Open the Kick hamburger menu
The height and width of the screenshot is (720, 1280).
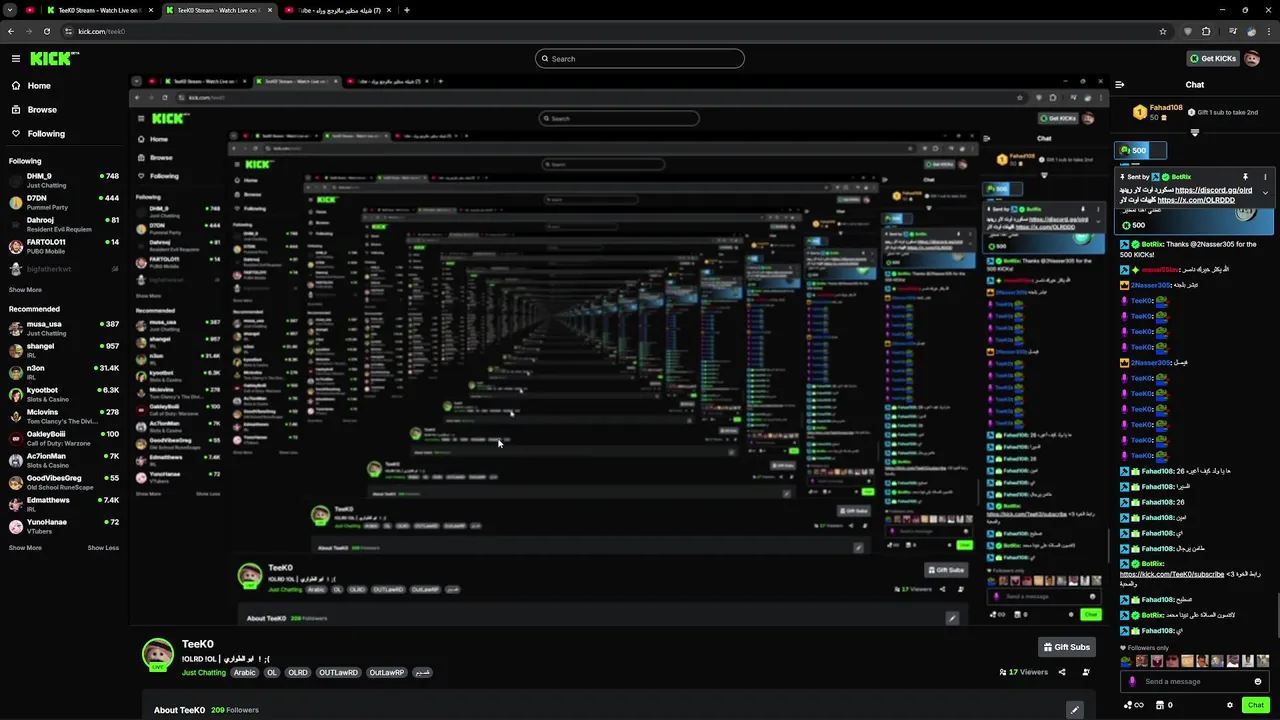pos(16,58)
